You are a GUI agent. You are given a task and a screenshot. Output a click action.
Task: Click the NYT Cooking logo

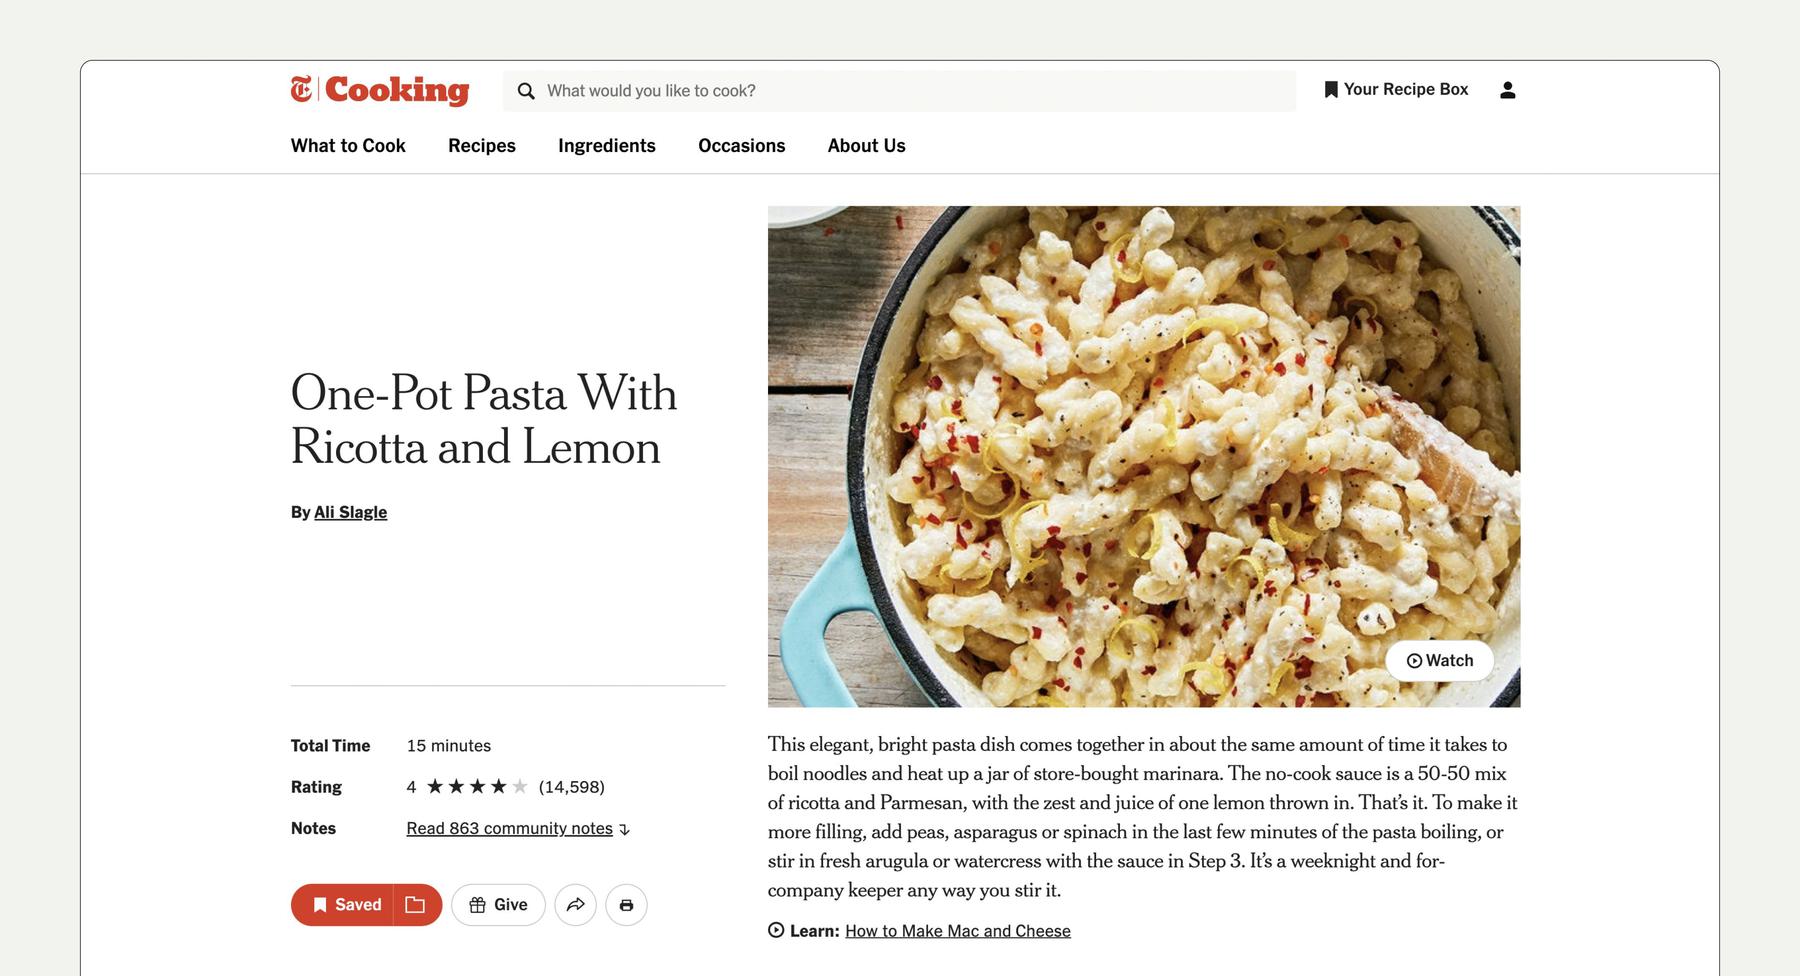tap(380, 90)
